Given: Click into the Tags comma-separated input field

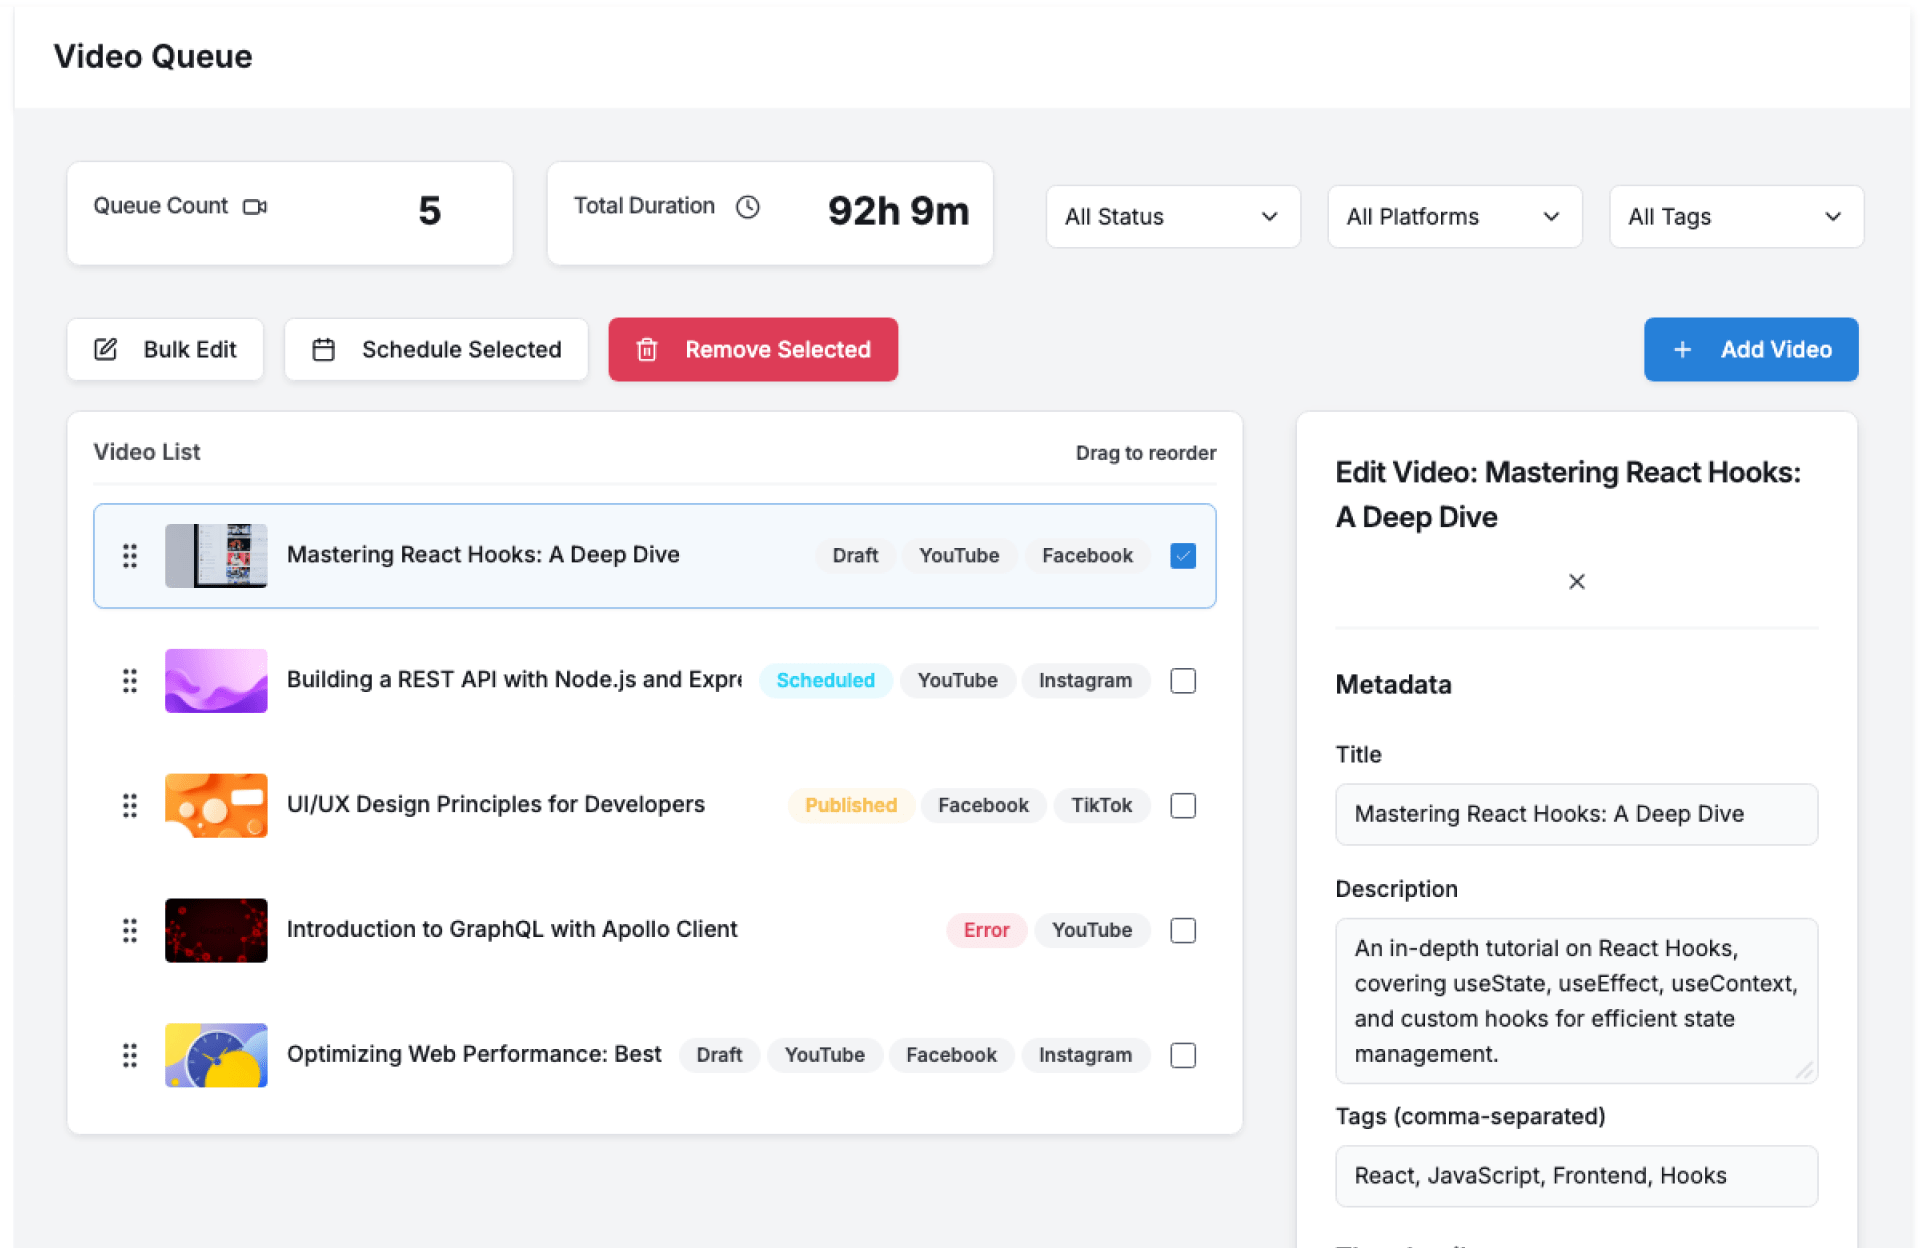Looking at the screenshot, I should 1575,1176.
